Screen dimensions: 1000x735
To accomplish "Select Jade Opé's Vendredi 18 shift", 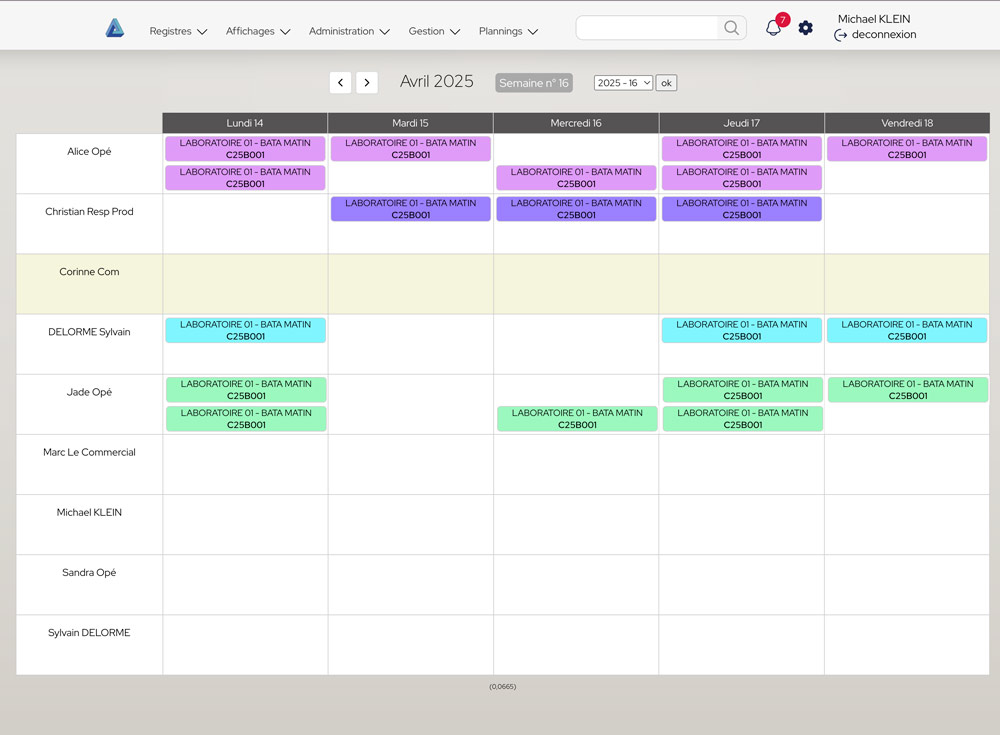I will tap(907, 390).
